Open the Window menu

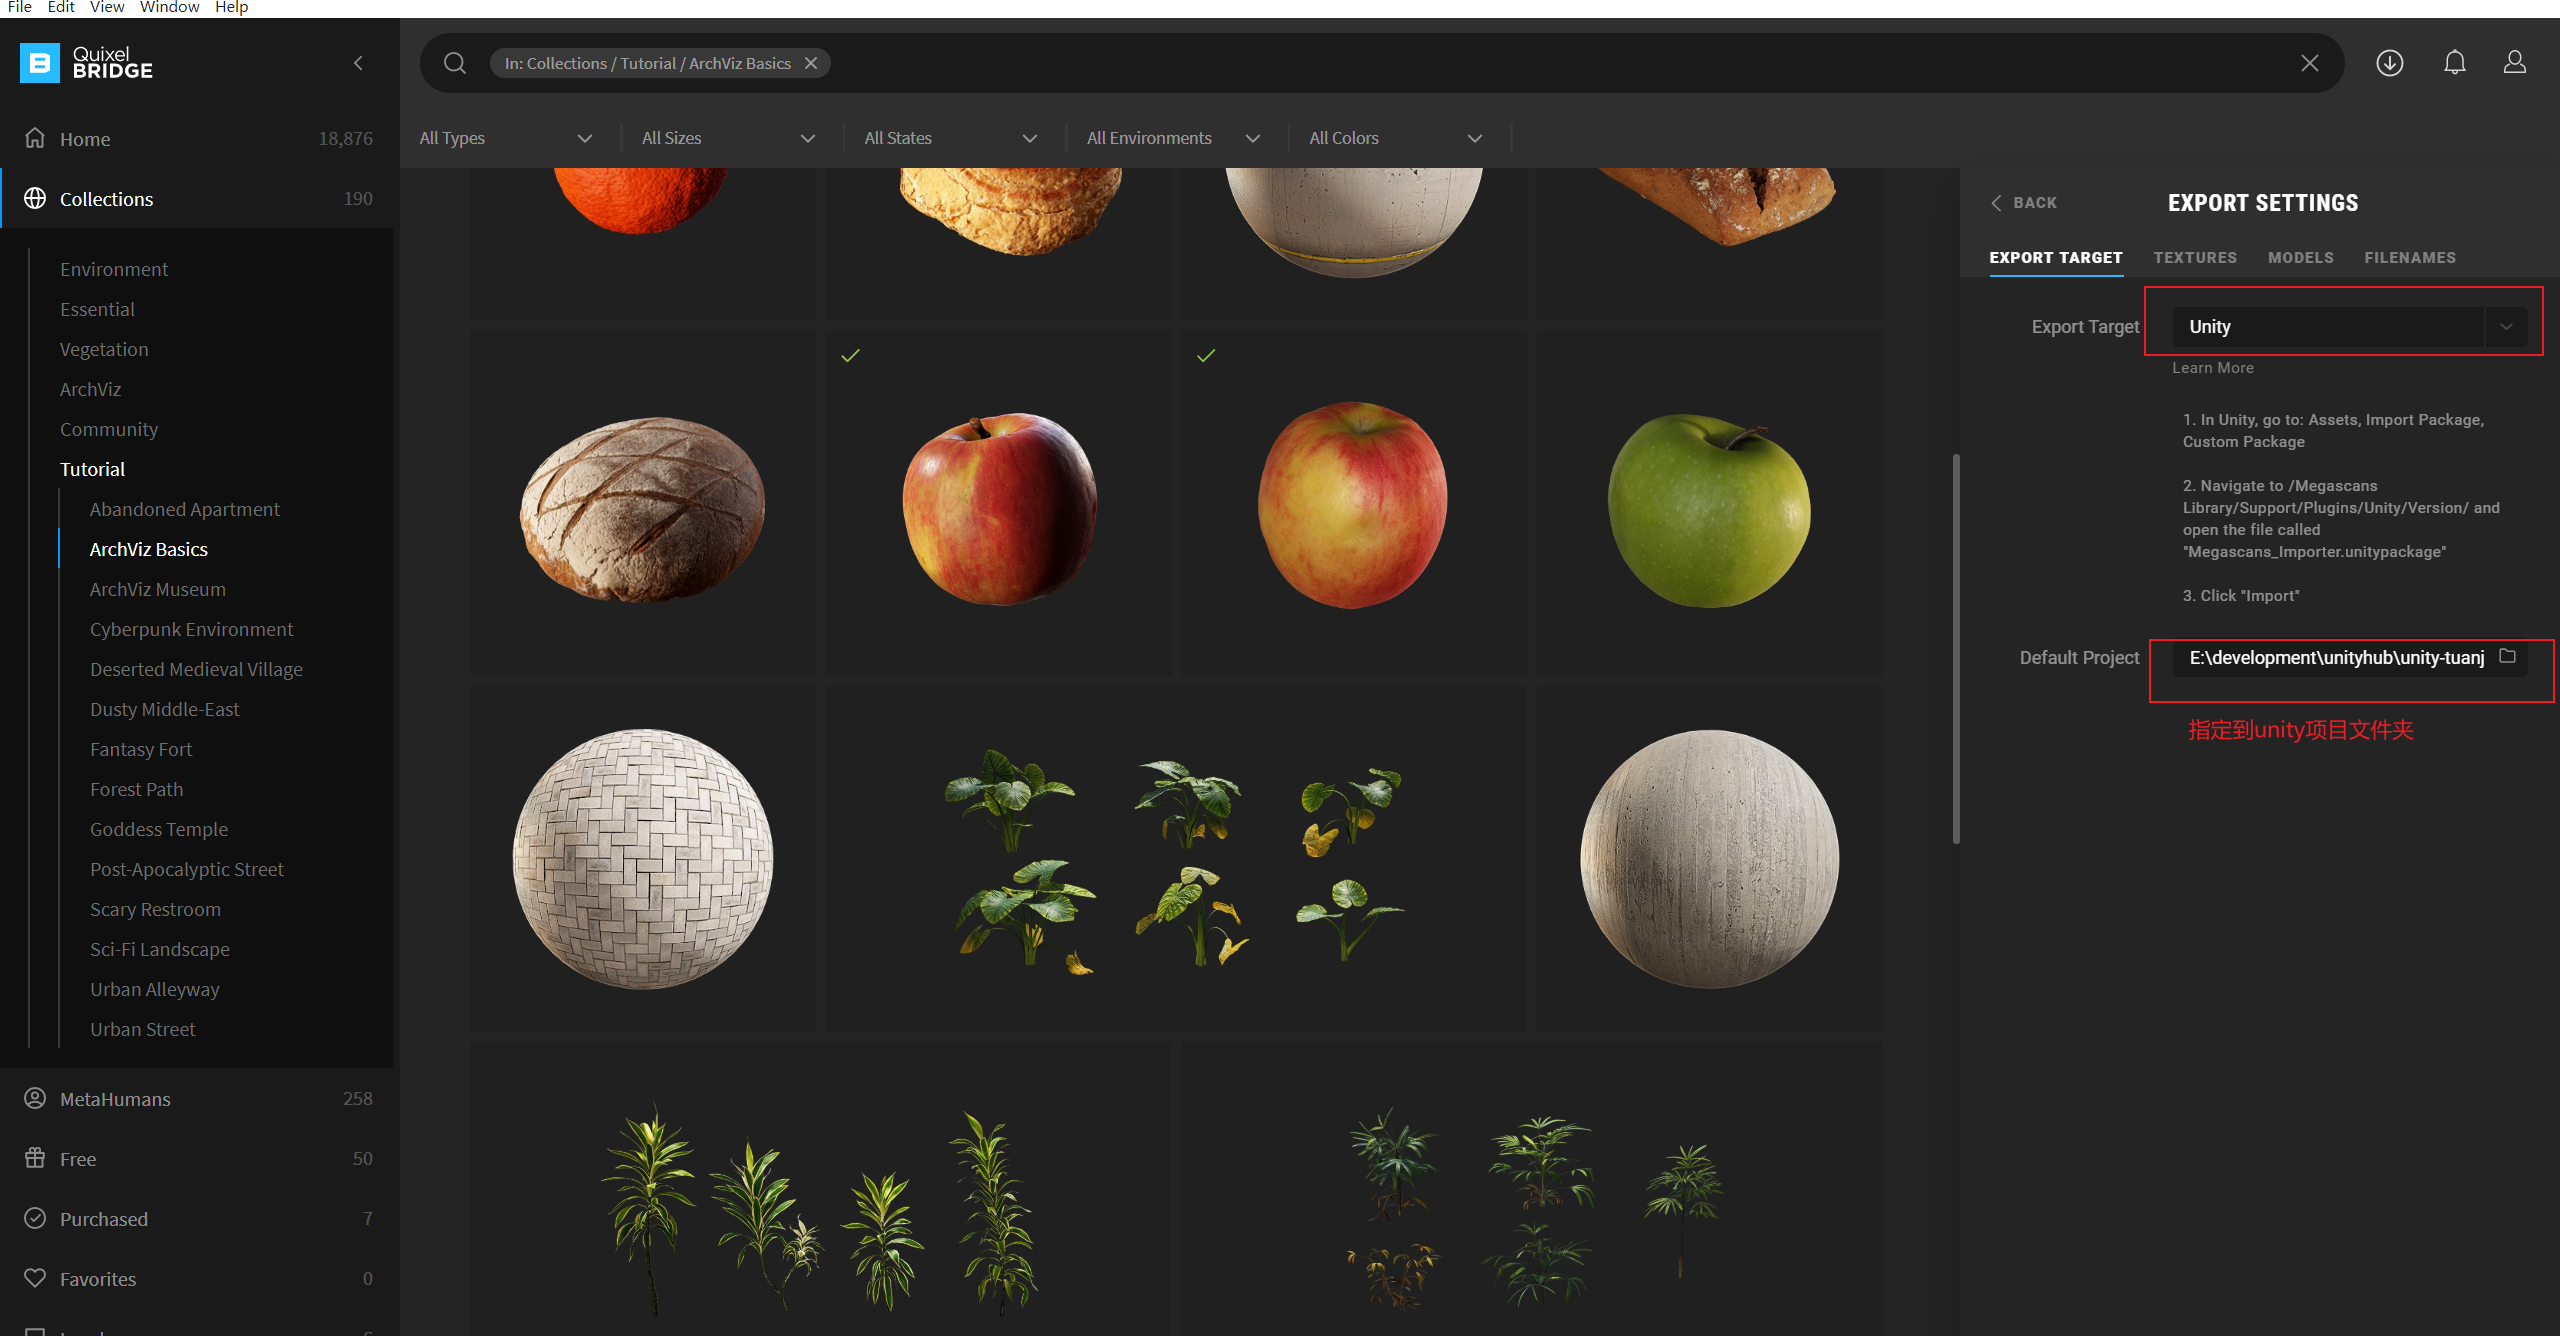click(169, 8)
